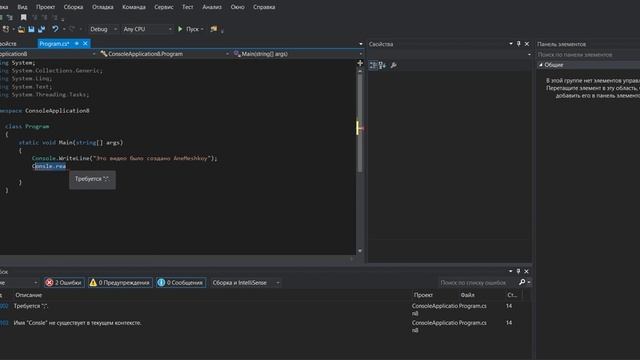This screenshot has height=360, width=640.
Task: Open the Сервис menu
Action: coord(164,7)
